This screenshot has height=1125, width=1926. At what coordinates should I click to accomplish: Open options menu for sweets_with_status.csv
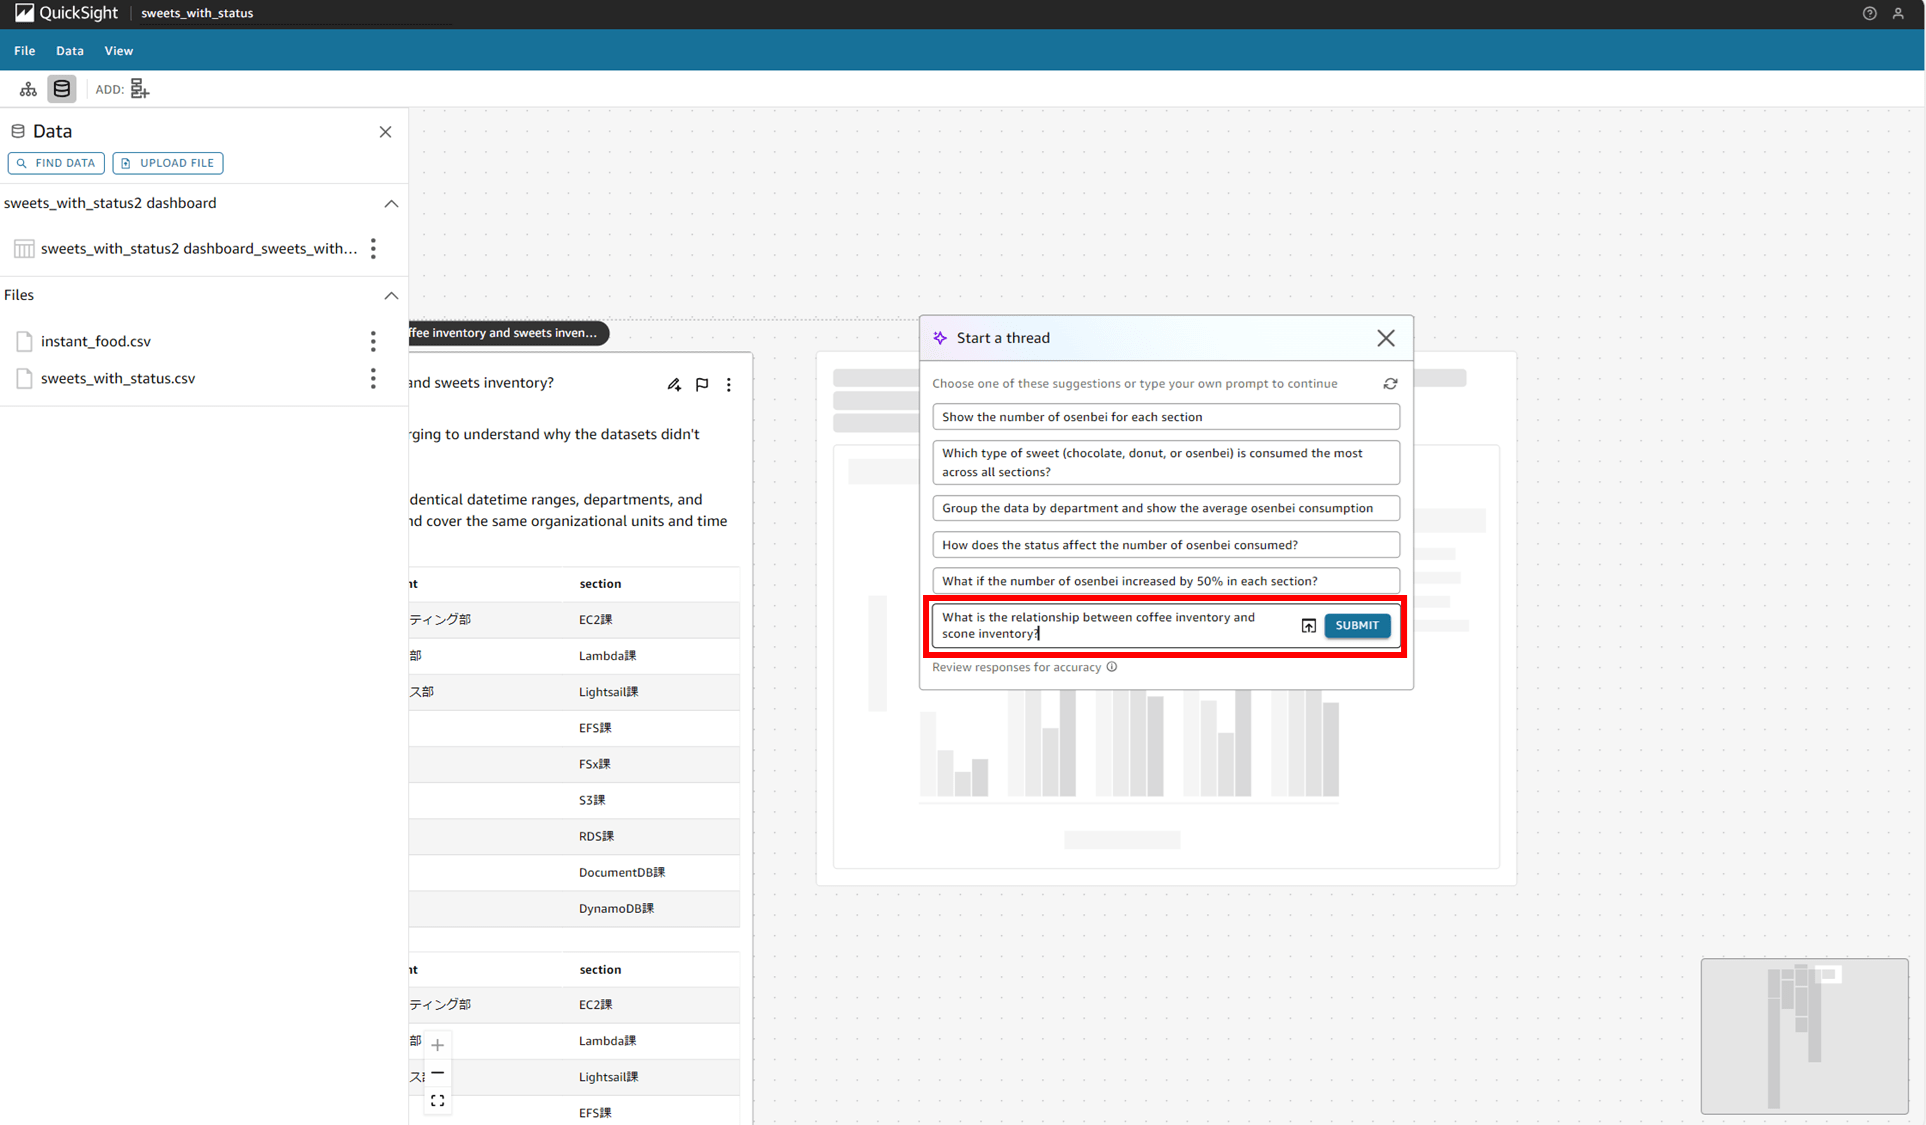373,378
